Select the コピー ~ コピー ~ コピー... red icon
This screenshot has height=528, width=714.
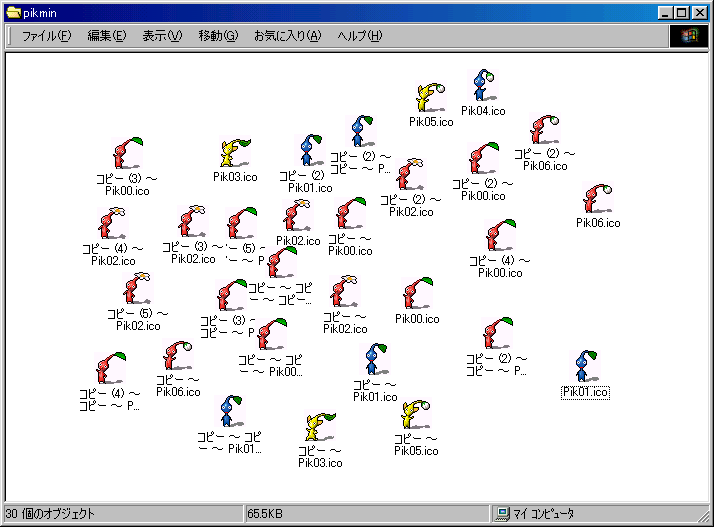[x=281, y=262]
